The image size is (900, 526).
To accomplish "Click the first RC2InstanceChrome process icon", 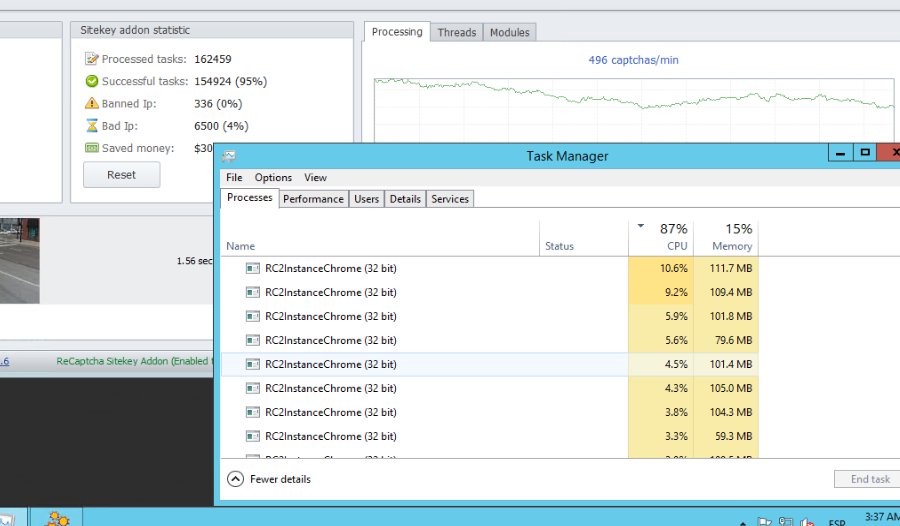I will pyautogui.click(x=253, y=268).
